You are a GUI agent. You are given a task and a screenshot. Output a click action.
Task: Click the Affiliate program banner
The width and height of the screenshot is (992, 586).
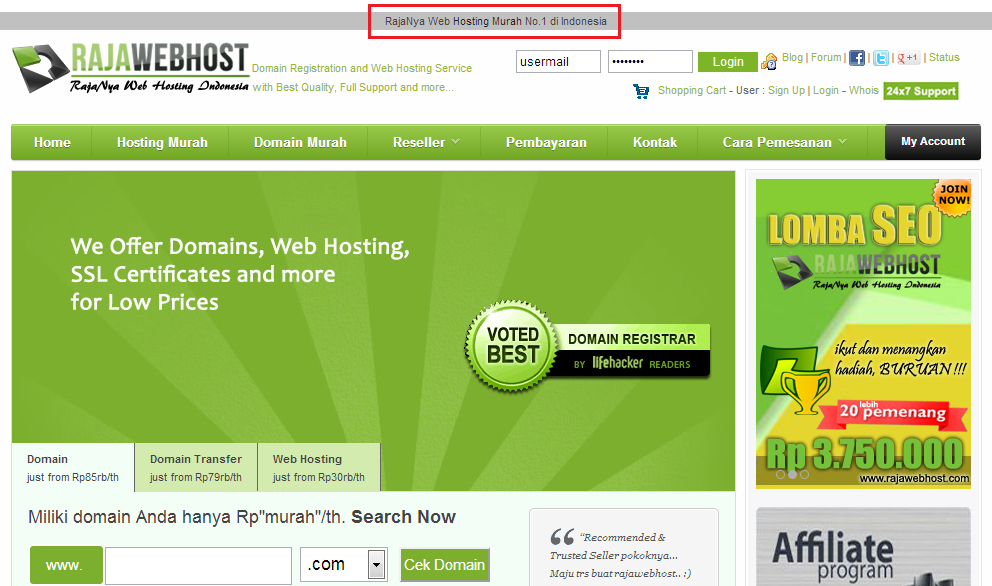863,547
